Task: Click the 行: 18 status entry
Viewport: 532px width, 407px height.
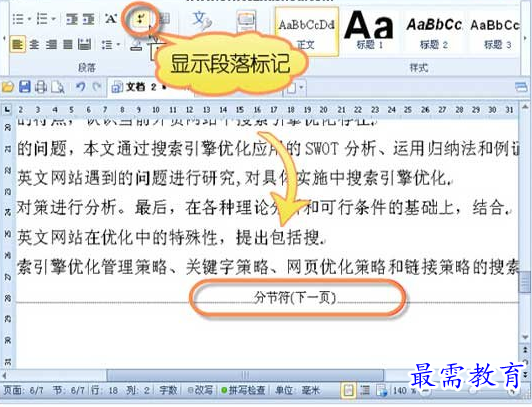Action: 104,391
